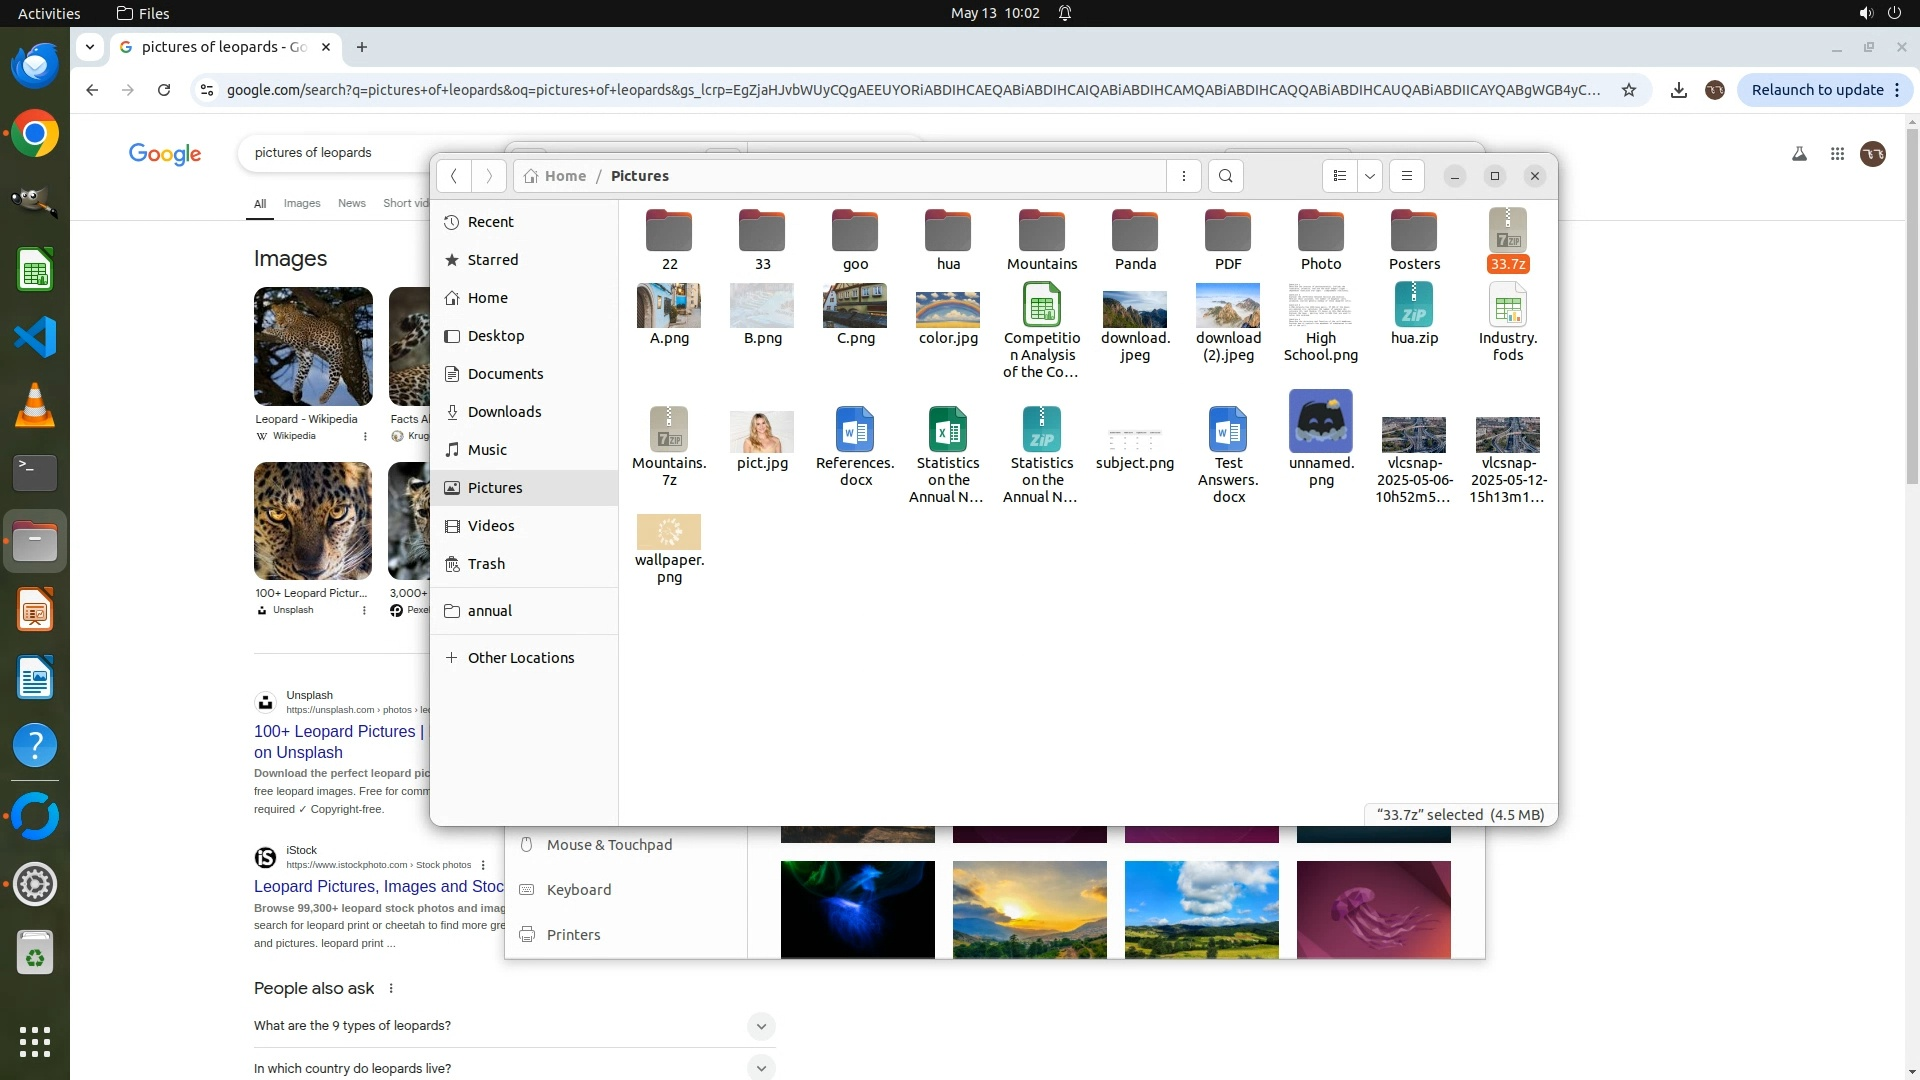Screen dimensions: 1920x1080
Task: Click the three-dot path options button
Action: point(1184,176)
